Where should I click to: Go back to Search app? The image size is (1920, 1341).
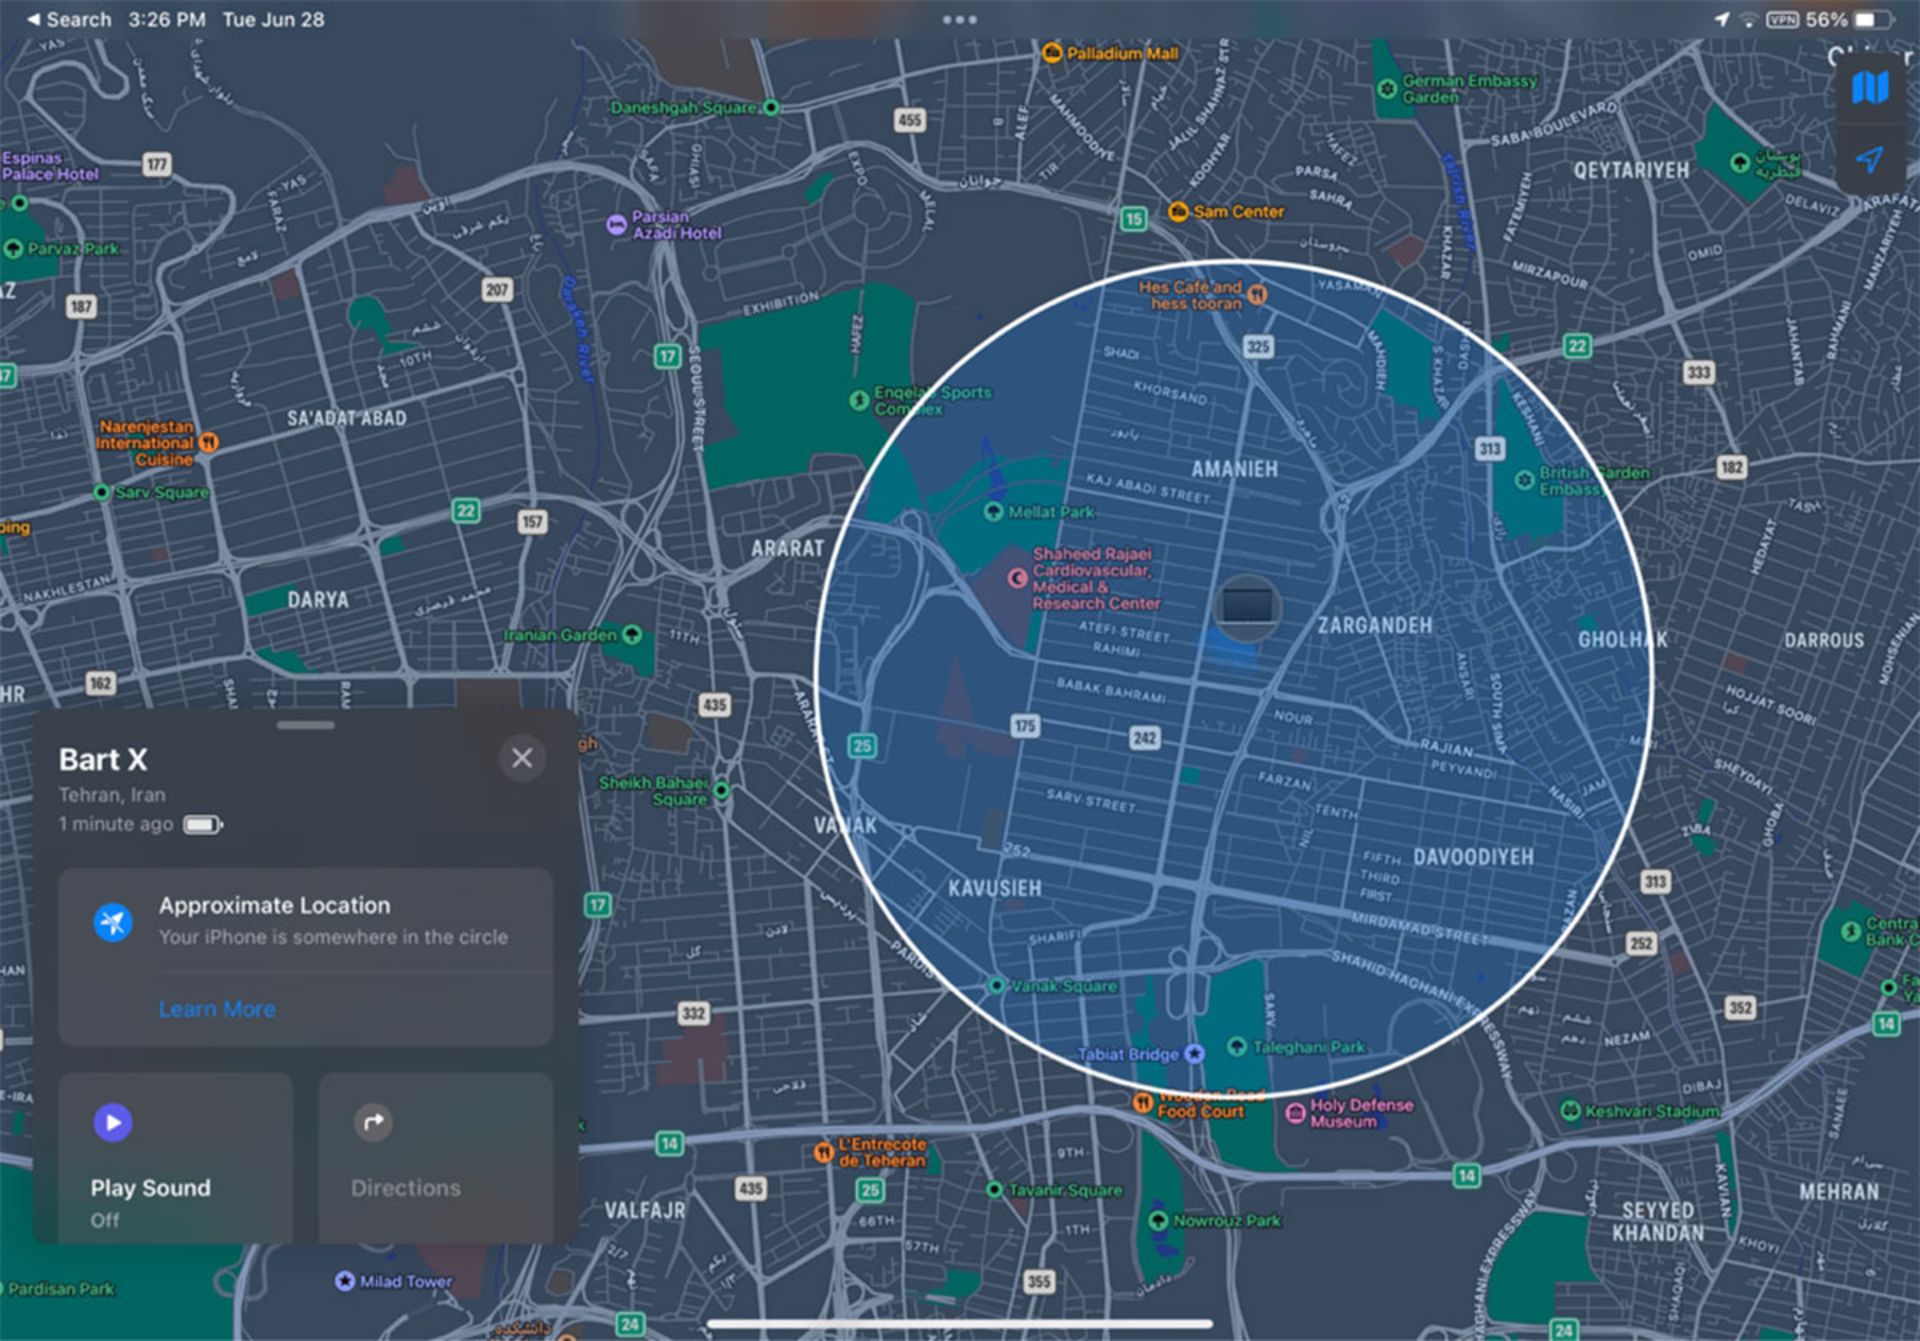(x=68, y=19)
